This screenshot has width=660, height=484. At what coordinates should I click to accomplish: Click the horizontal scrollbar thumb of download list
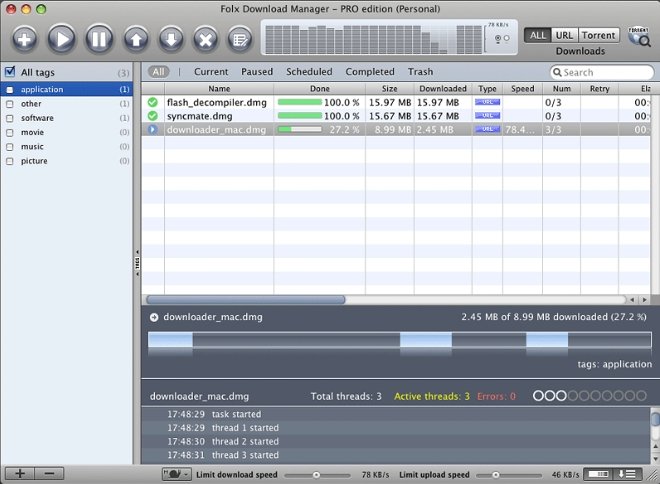(x=246, y=300)
